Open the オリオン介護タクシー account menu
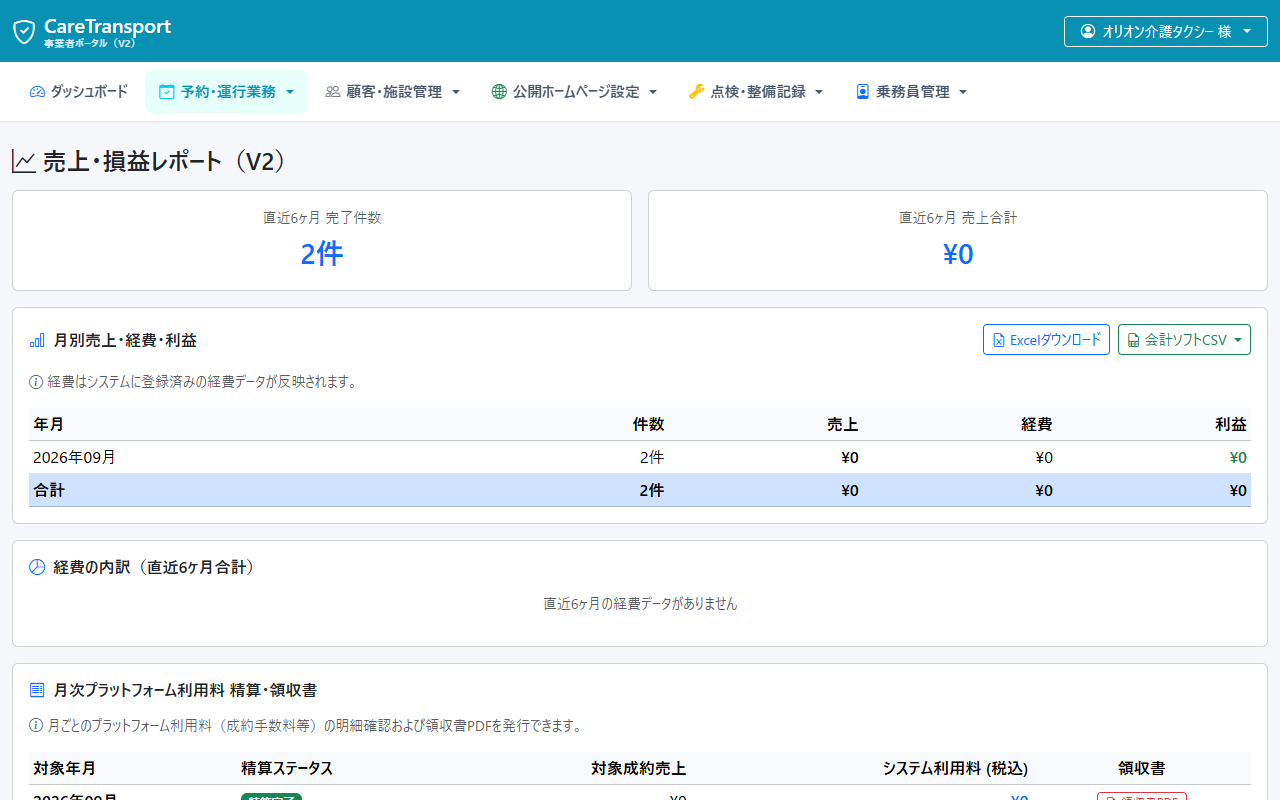The width and height of the screenshot is (1280, 800). point(1165,31)
